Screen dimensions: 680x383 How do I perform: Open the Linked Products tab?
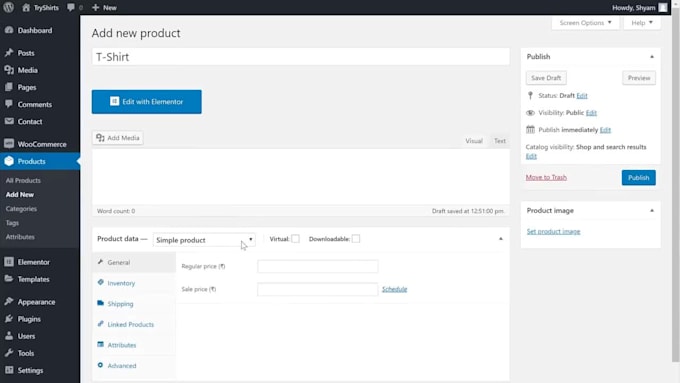pos(134,324)
